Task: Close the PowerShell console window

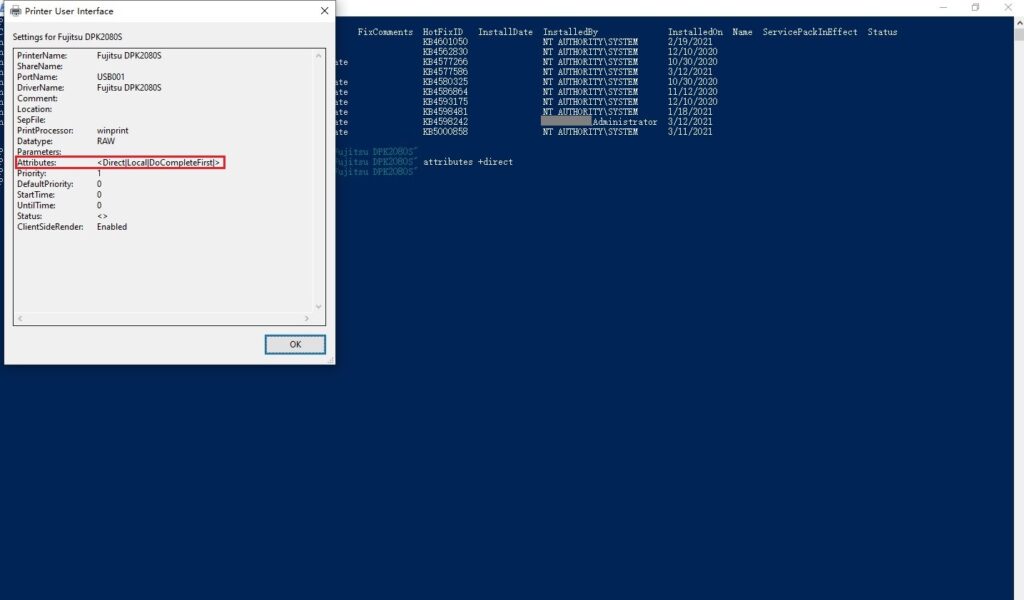Action: pos(1008,7)
